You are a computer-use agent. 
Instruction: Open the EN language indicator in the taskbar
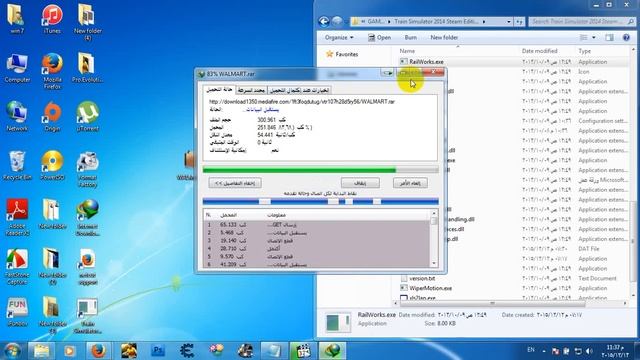[531, 350]
